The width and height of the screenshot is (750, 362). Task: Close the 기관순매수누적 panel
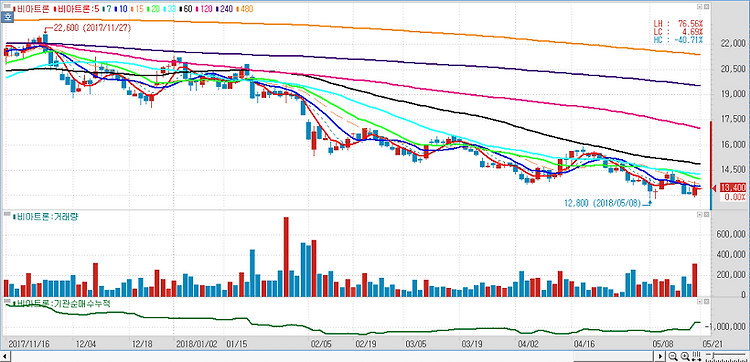coord(706,302)
